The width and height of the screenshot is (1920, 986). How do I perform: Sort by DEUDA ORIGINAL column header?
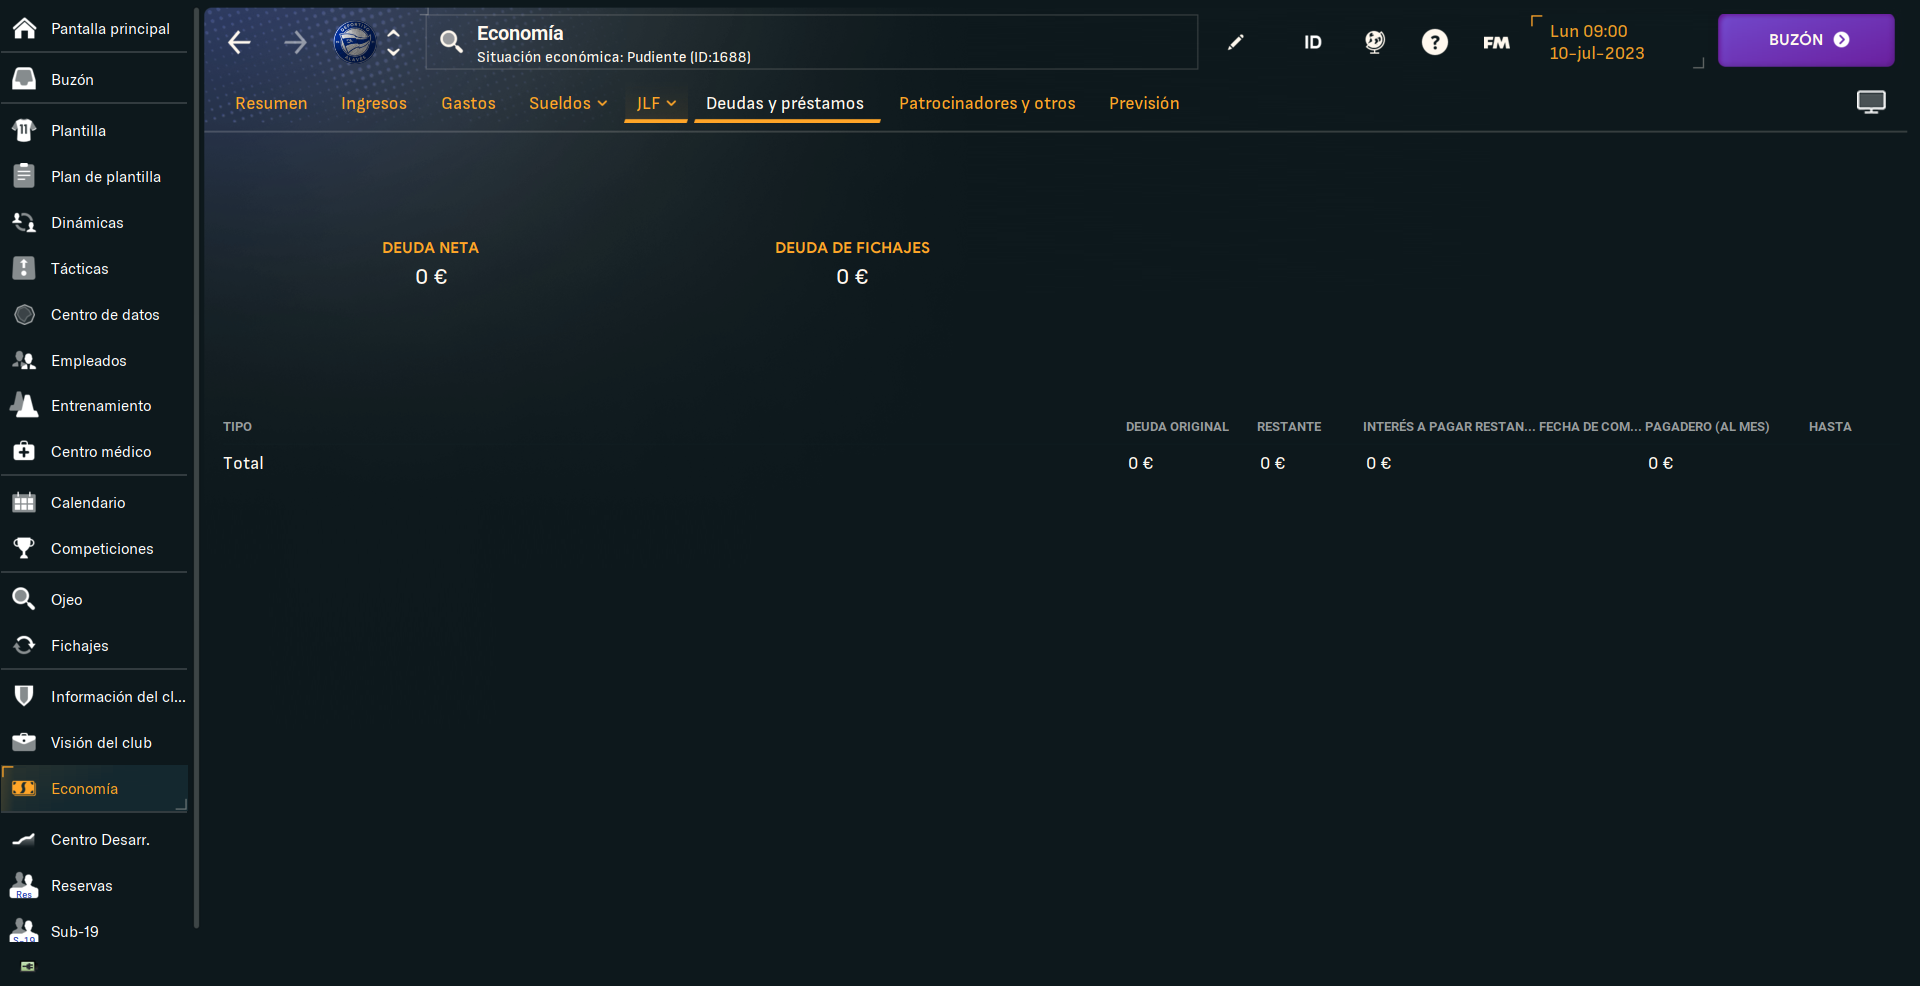[x=1177, y=427]
